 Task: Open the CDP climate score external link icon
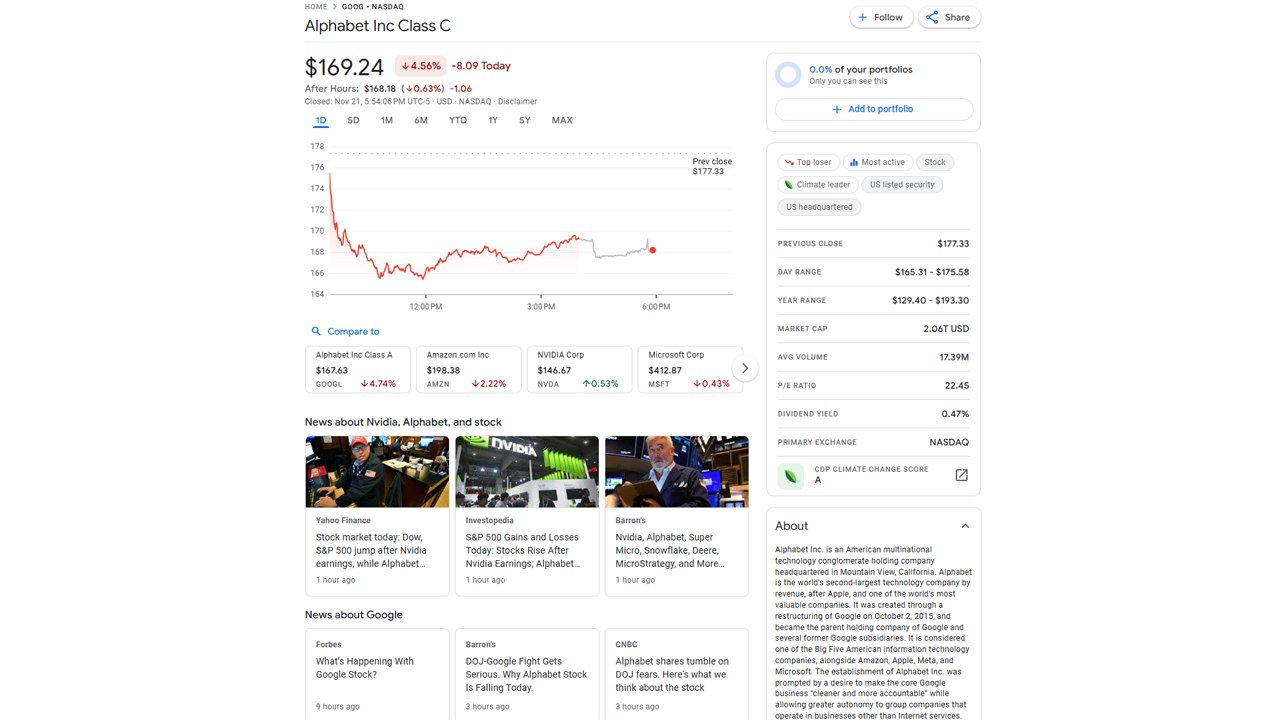(961, 475)
